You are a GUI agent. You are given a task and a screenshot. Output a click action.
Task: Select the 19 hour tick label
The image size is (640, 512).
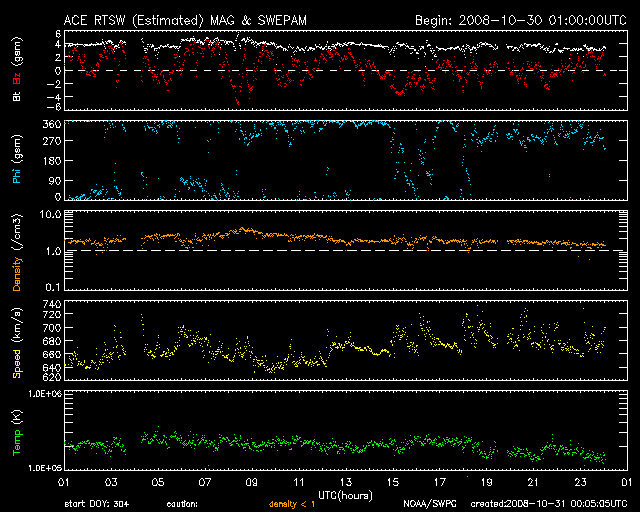coord(486,483)
